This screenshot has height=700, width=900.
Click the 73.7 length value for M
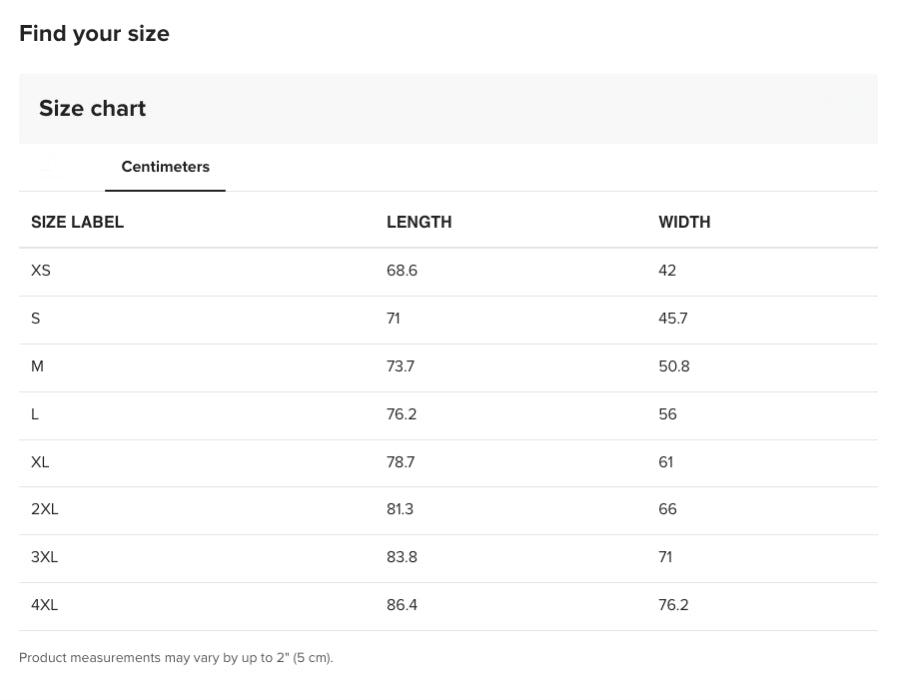400,366
